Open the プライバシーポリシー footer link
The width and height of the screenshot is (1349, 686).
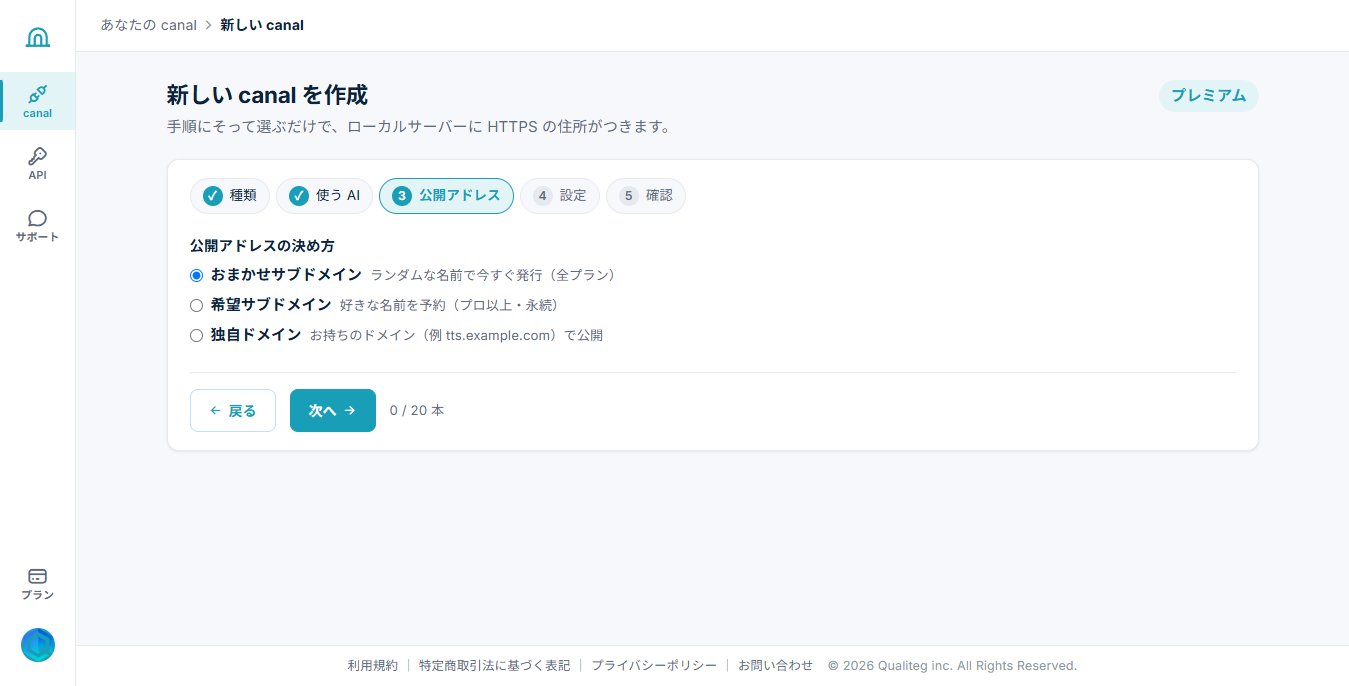point(654,665)
